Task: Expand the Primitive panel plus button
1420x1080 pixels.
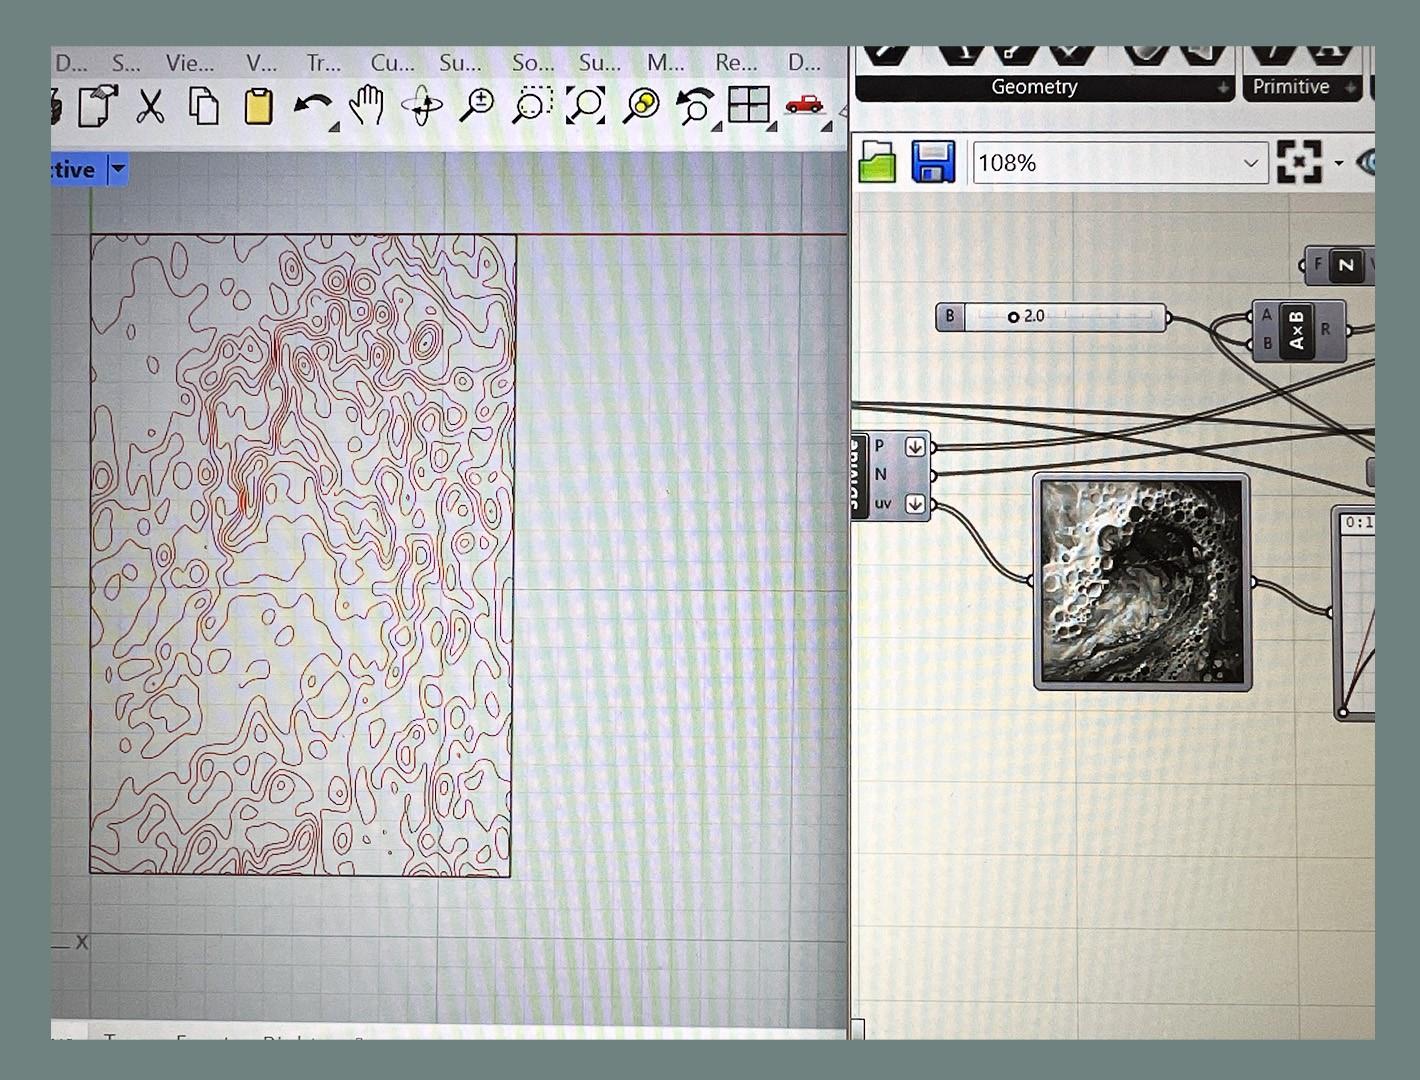Action: click(1351, 89)
